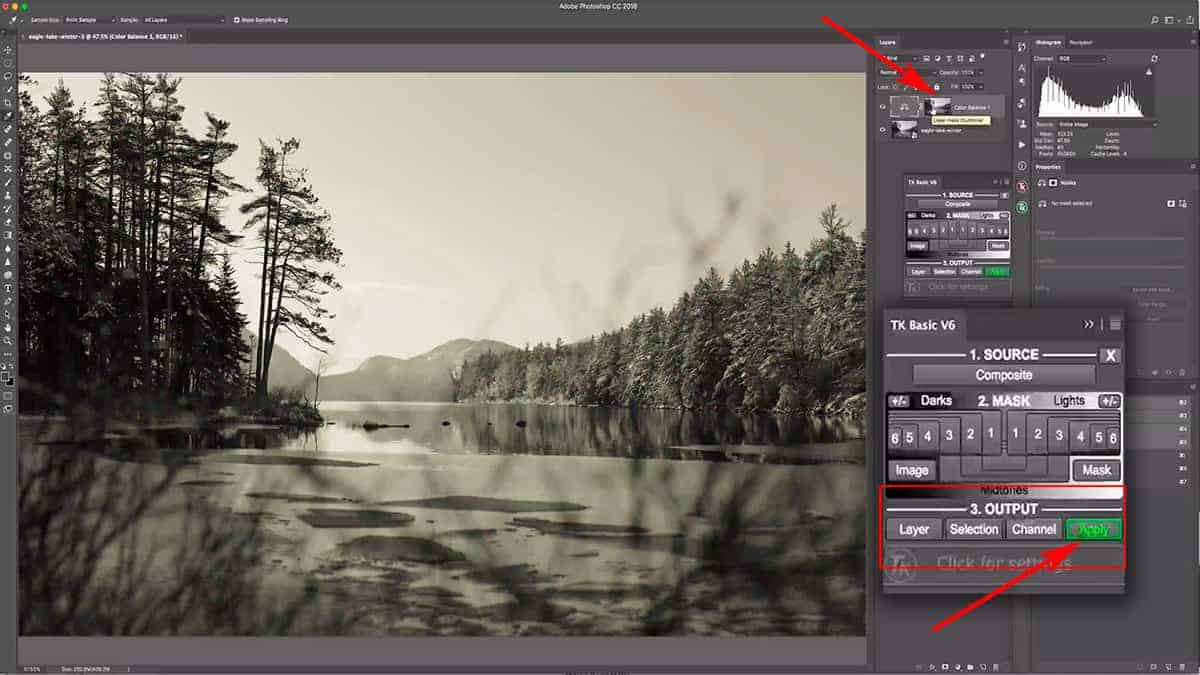Select the Eyedropper tool in the toolbar

point(9,116)
